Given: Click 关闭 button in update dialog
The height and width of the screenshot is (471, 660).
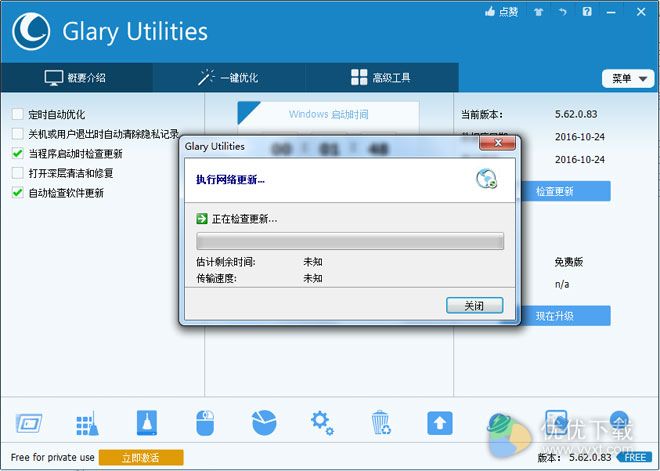Looking at the screenshot, I should click(474, 306).
